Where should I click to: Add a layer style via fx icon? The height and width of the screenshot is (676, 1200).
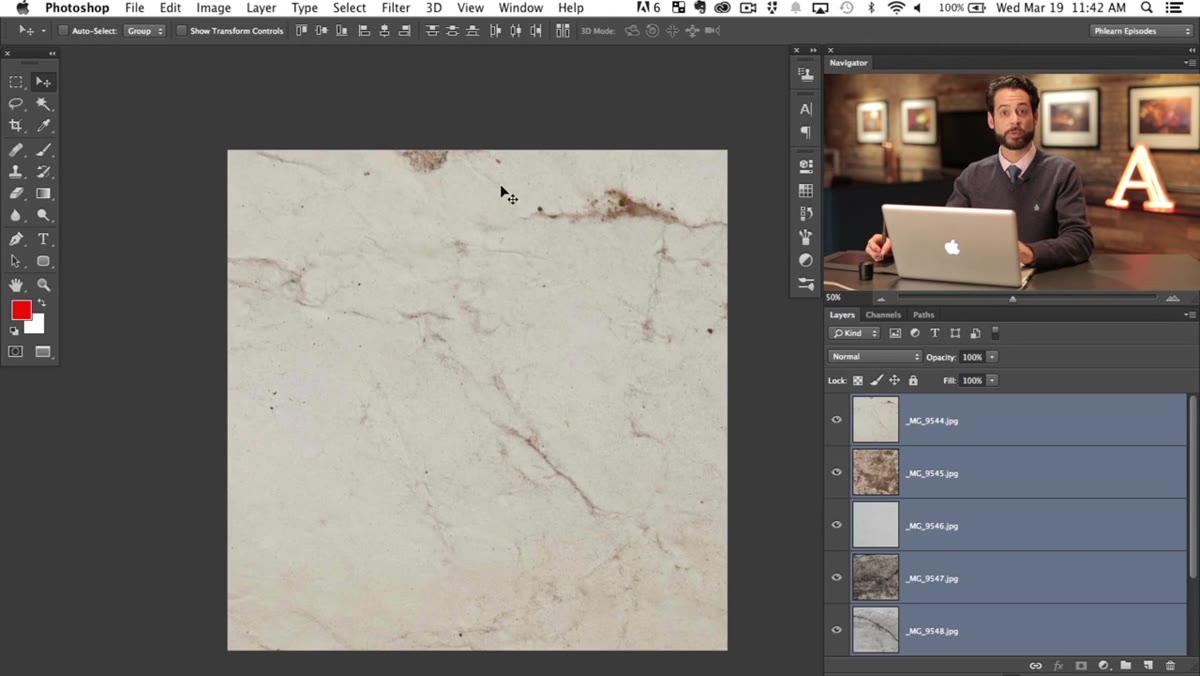1058,666
